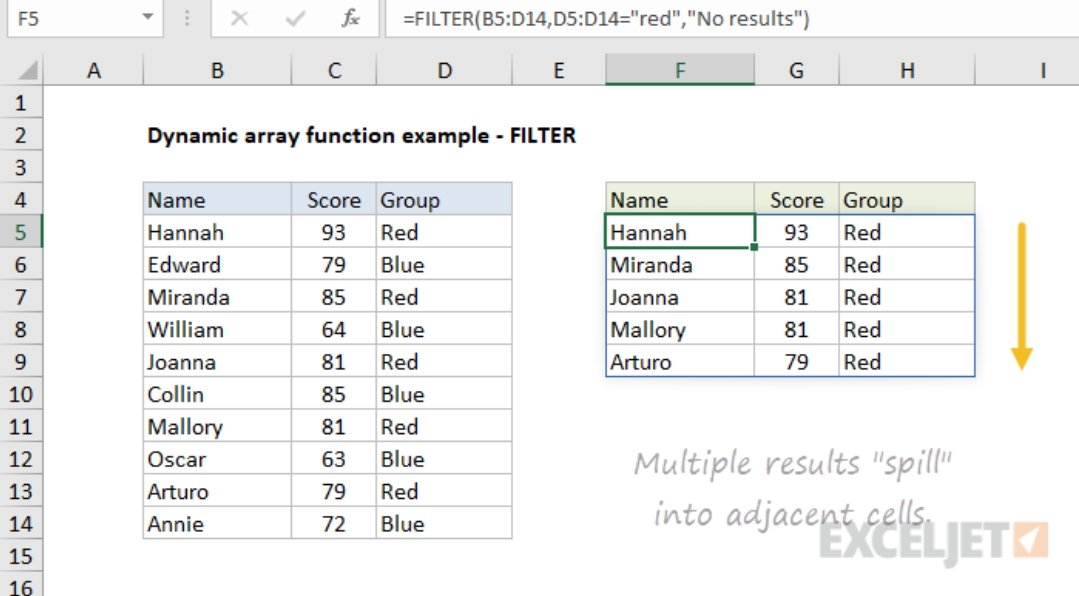Select column B header
The image size is (1079, 596).
(x=217, y=70)
